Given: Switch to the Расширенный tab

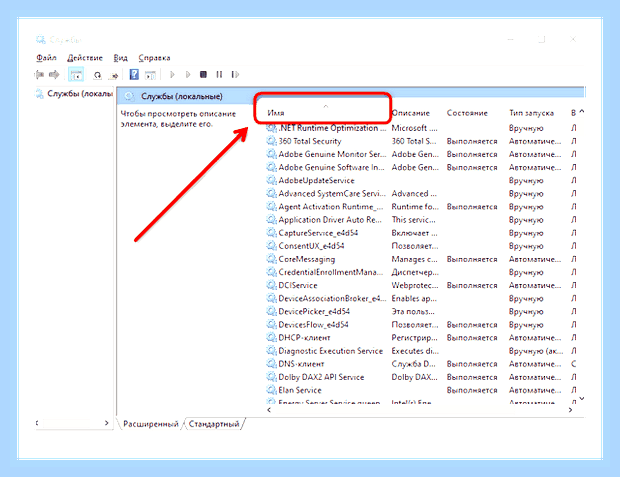Looking at the screenshot, I should pos(151,424).
